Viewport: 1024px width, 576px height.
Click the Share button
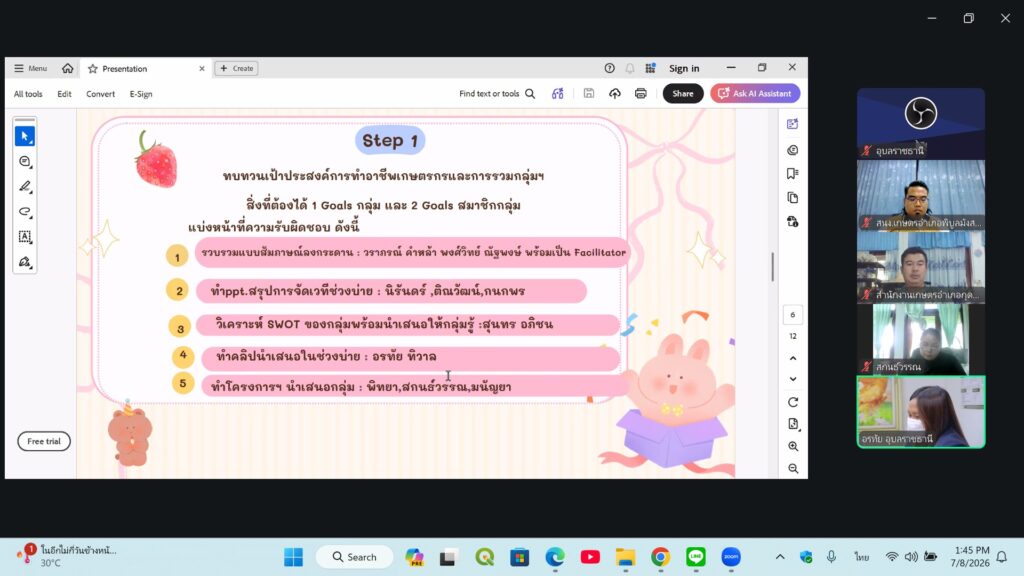682,93
